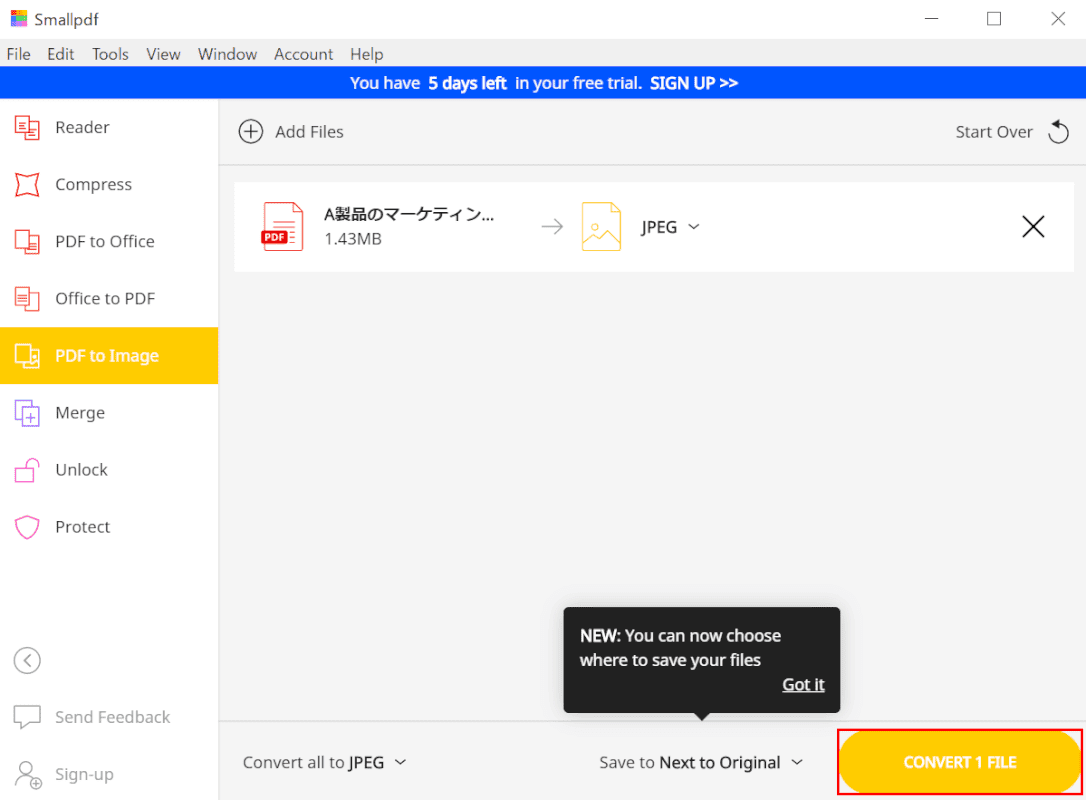Remove the file with the X icon

click(1033, 226)
